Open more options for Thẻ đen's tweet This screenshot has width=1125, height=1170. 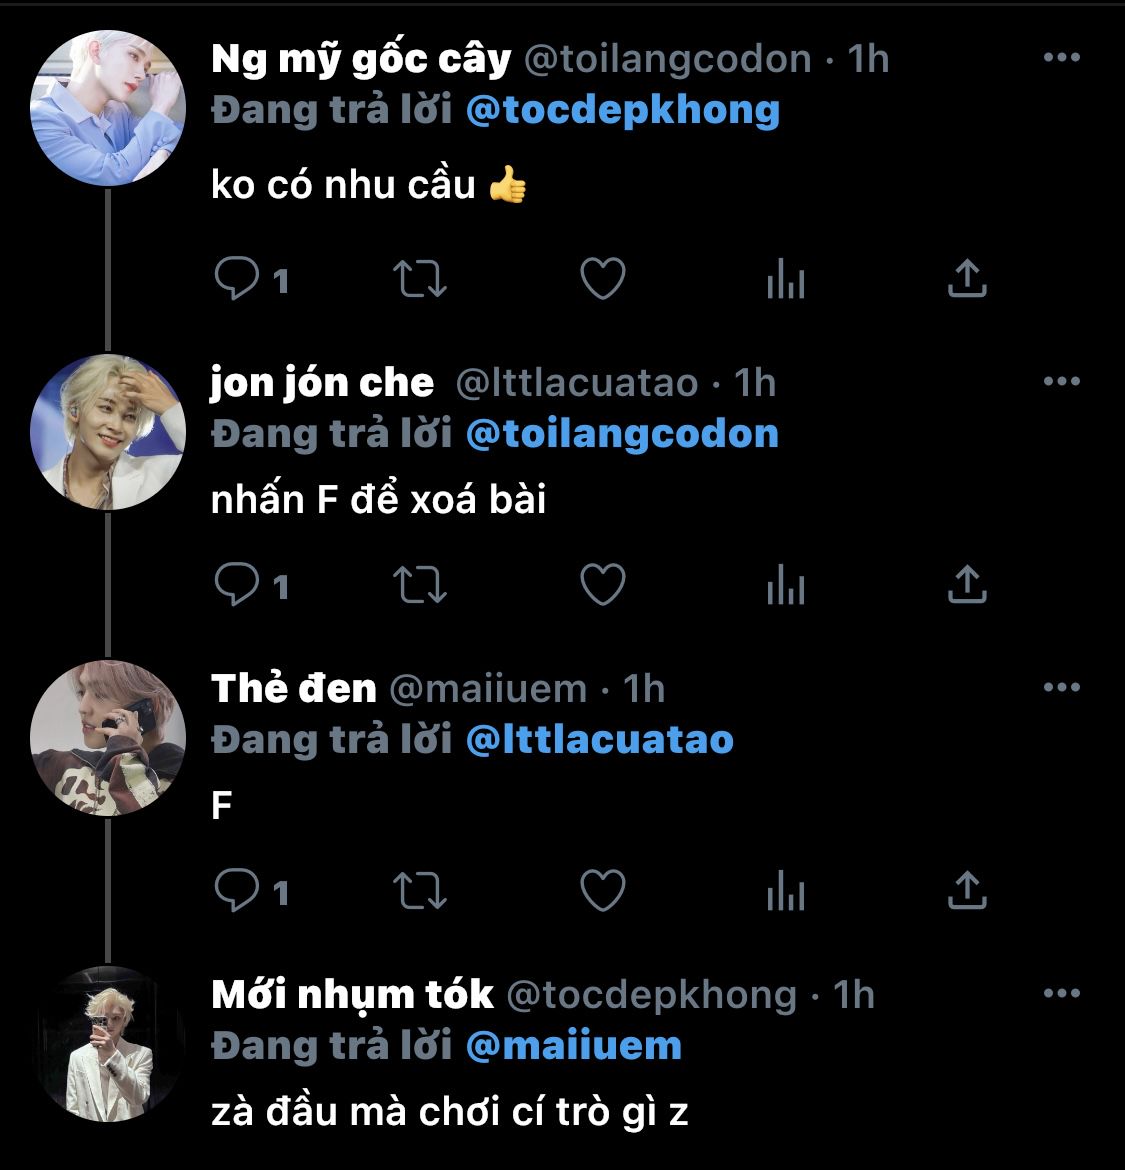point(1062,687)
